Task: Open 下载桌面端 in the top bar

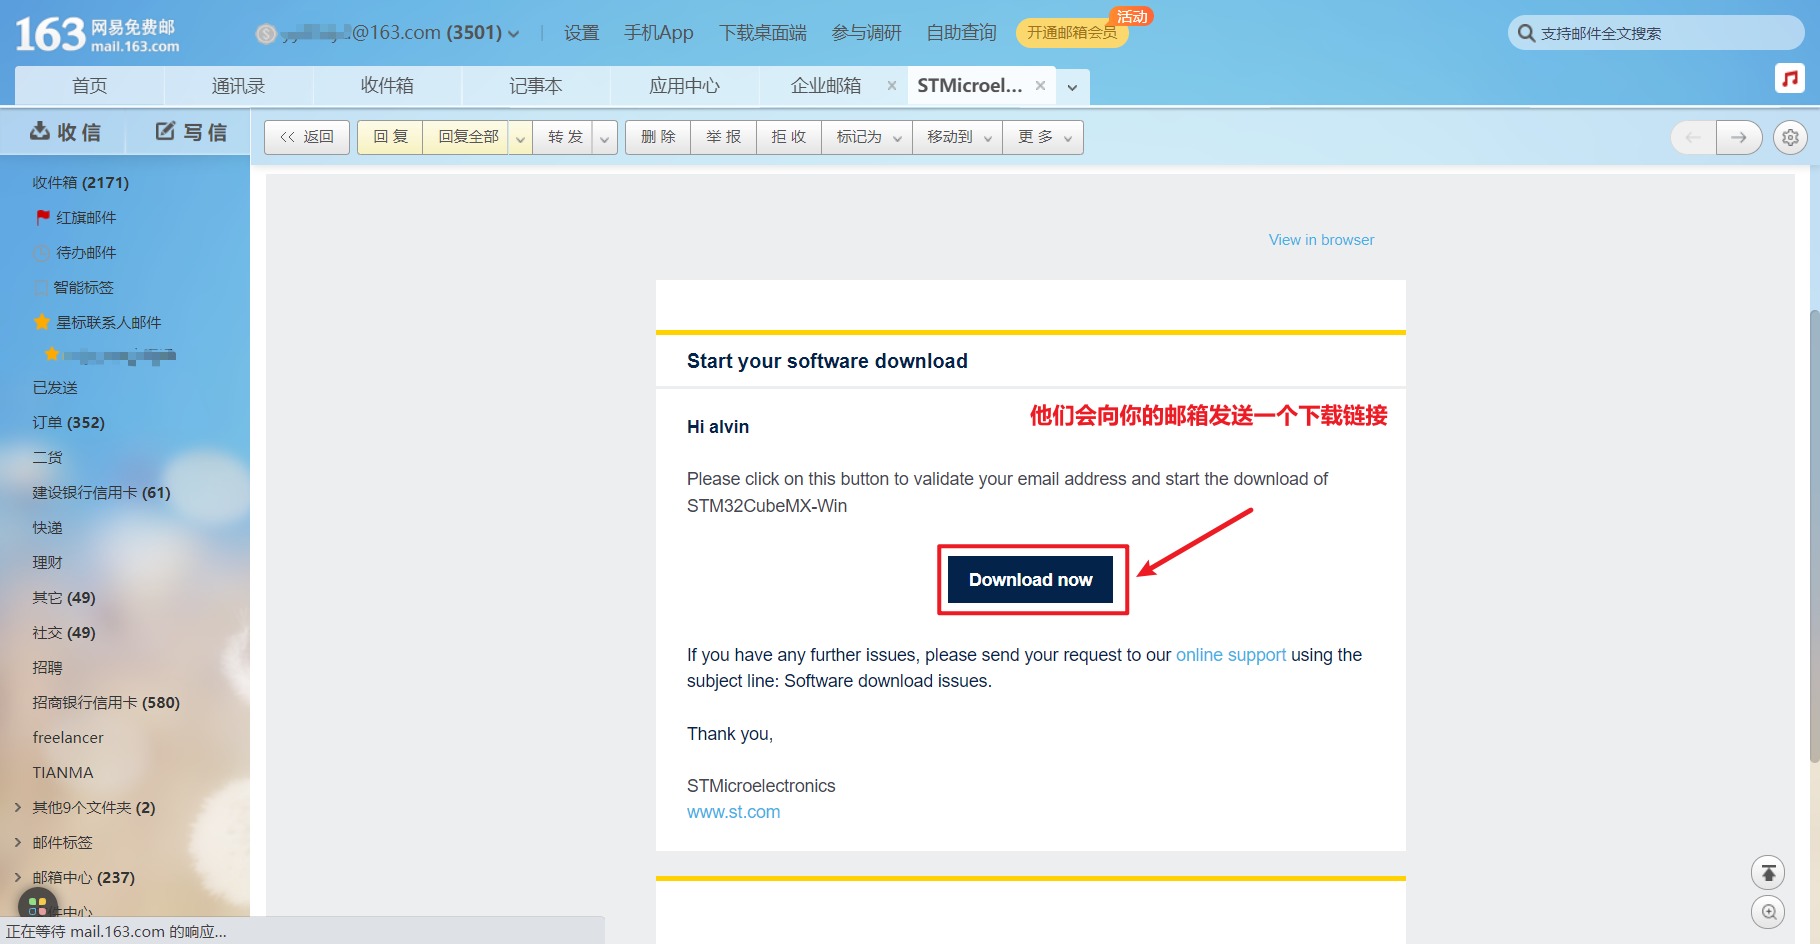Action: point(762,33)
